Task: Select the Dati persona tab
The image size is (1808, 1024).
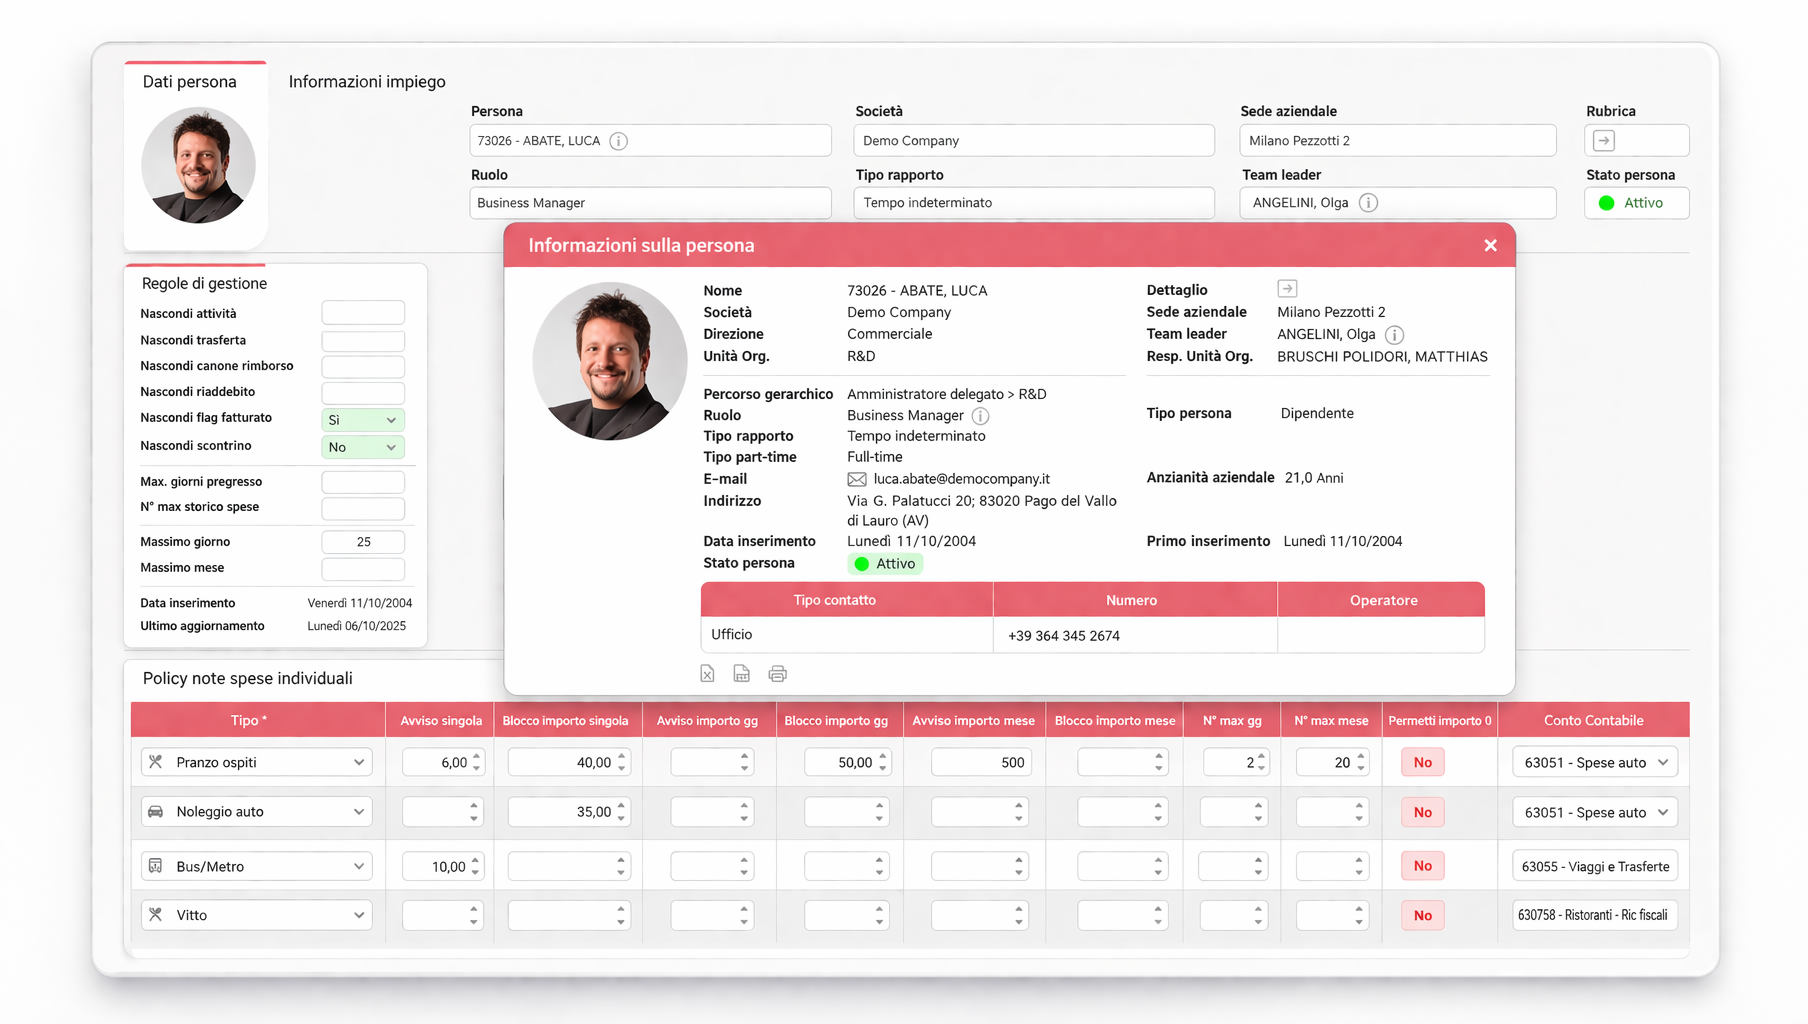Action: click(x=190, y=82)
